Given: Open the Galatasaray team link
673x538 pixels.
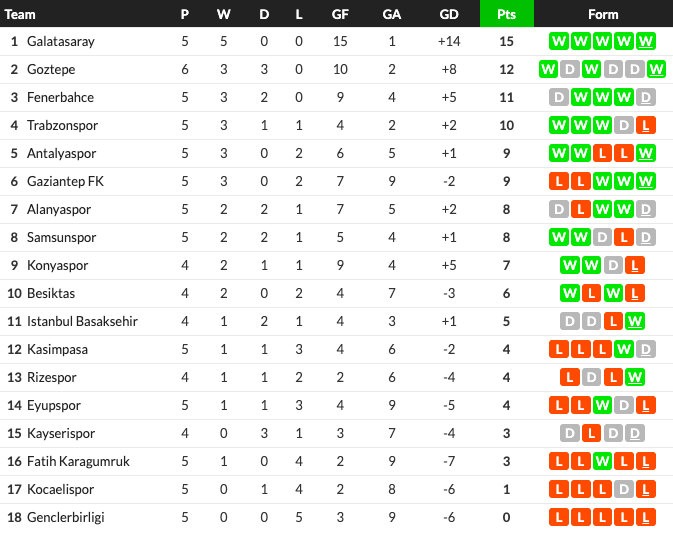Looking at the screenshot, I should 61,41.
